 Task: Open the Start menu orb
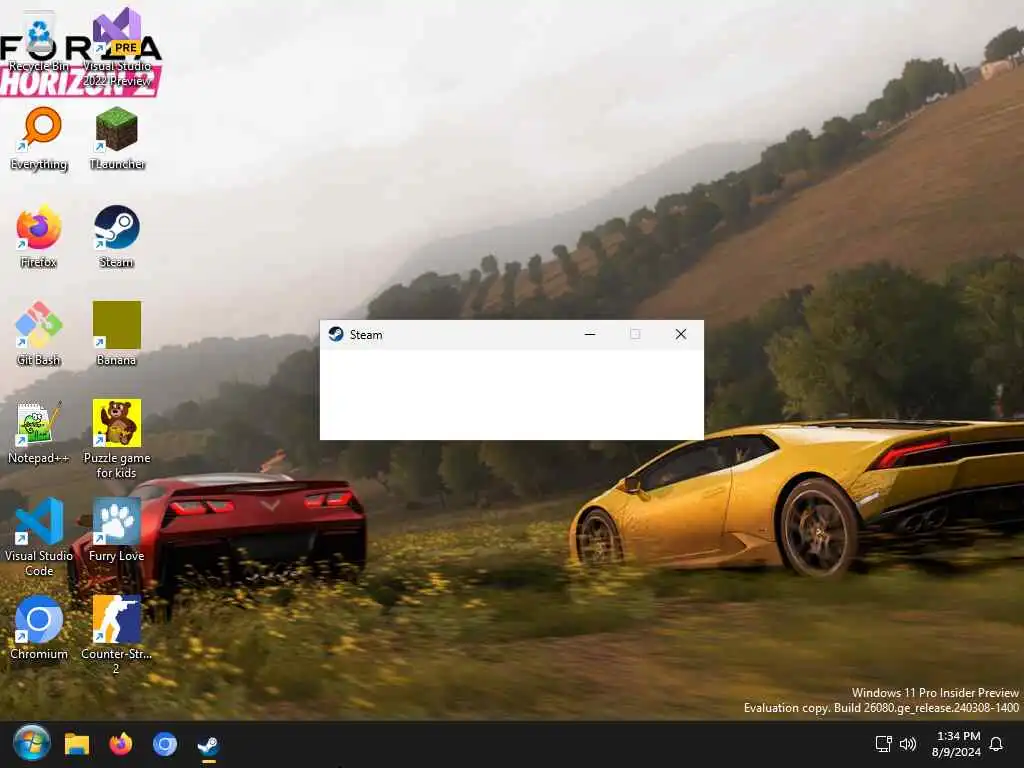click(x=31, y=744)
